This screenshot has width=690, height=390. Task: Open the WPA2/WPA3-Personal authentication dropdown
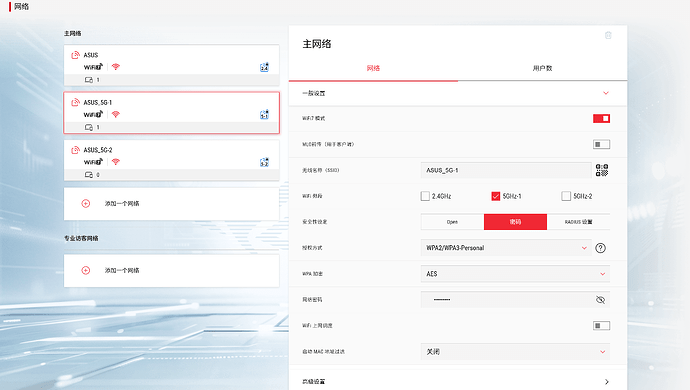pyautogui.click(x=506, y=248)
